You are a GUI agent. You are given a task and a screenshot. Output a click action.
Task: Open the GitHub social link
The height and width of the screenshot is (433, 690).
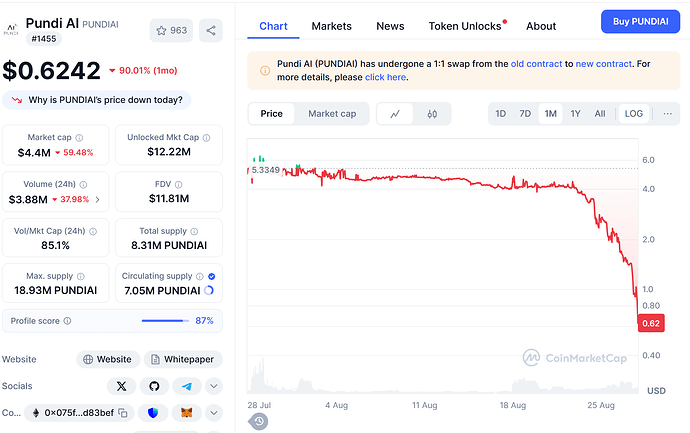coord(154,386)
